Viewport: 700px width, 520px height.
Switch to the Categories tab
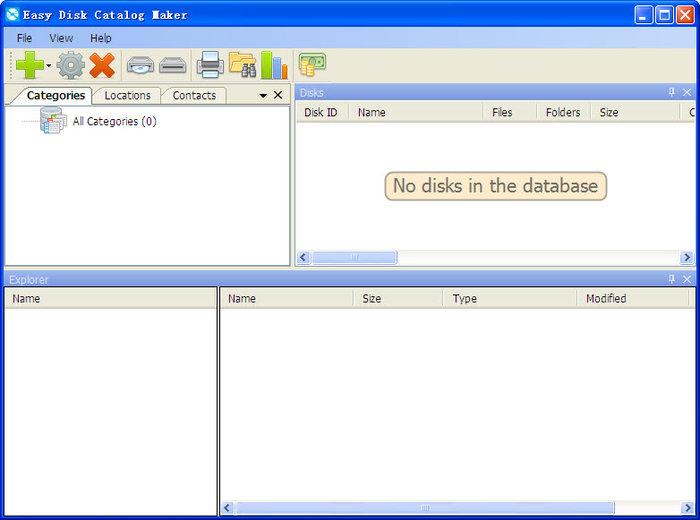55,96
